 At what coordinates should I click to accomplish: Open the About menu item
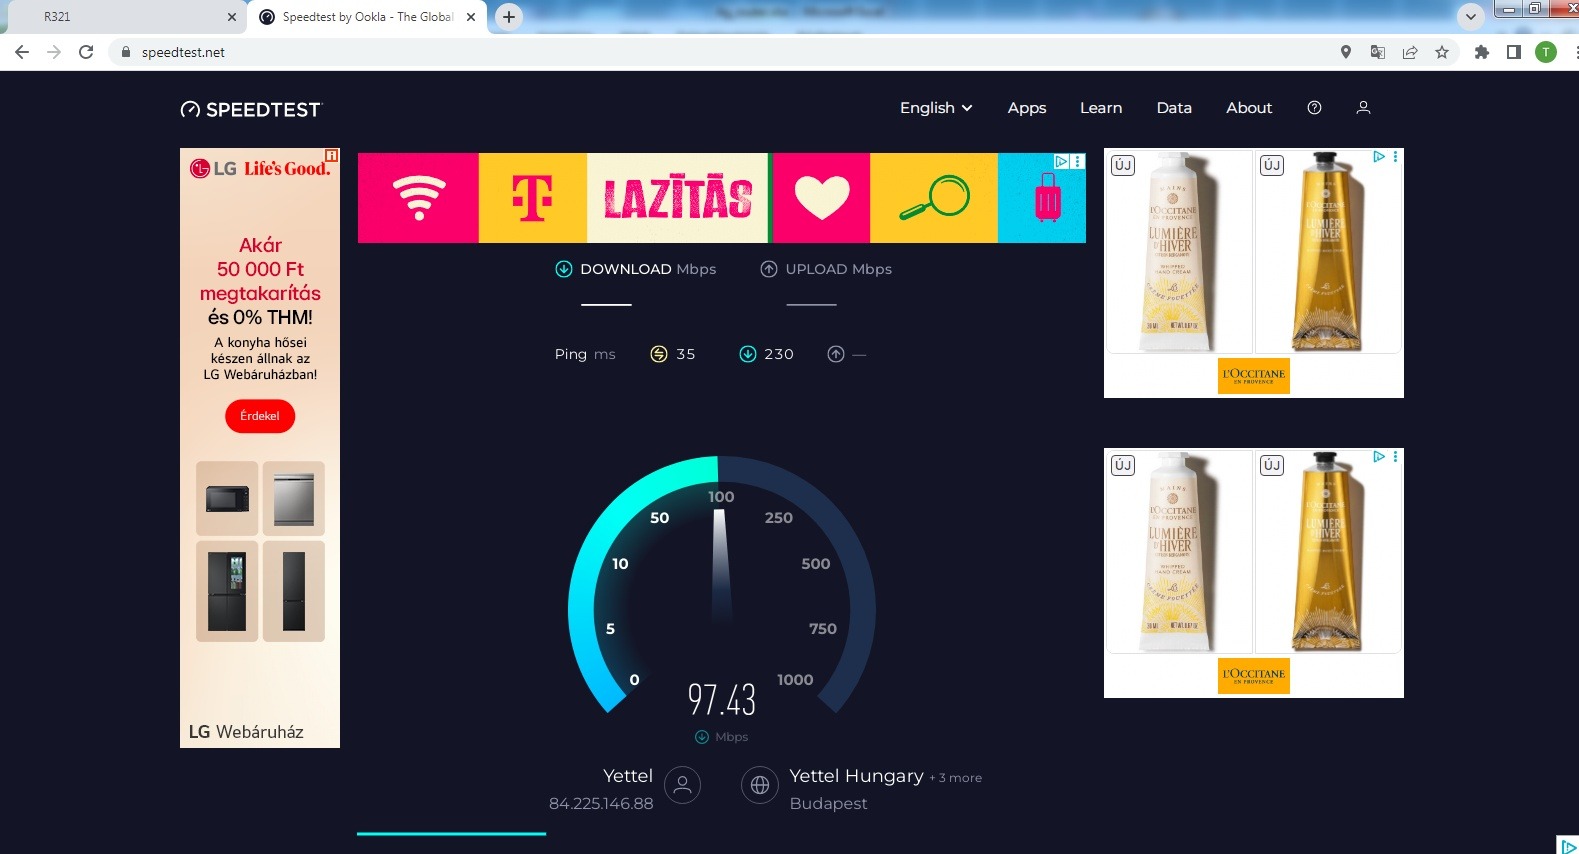point(1249,108)
